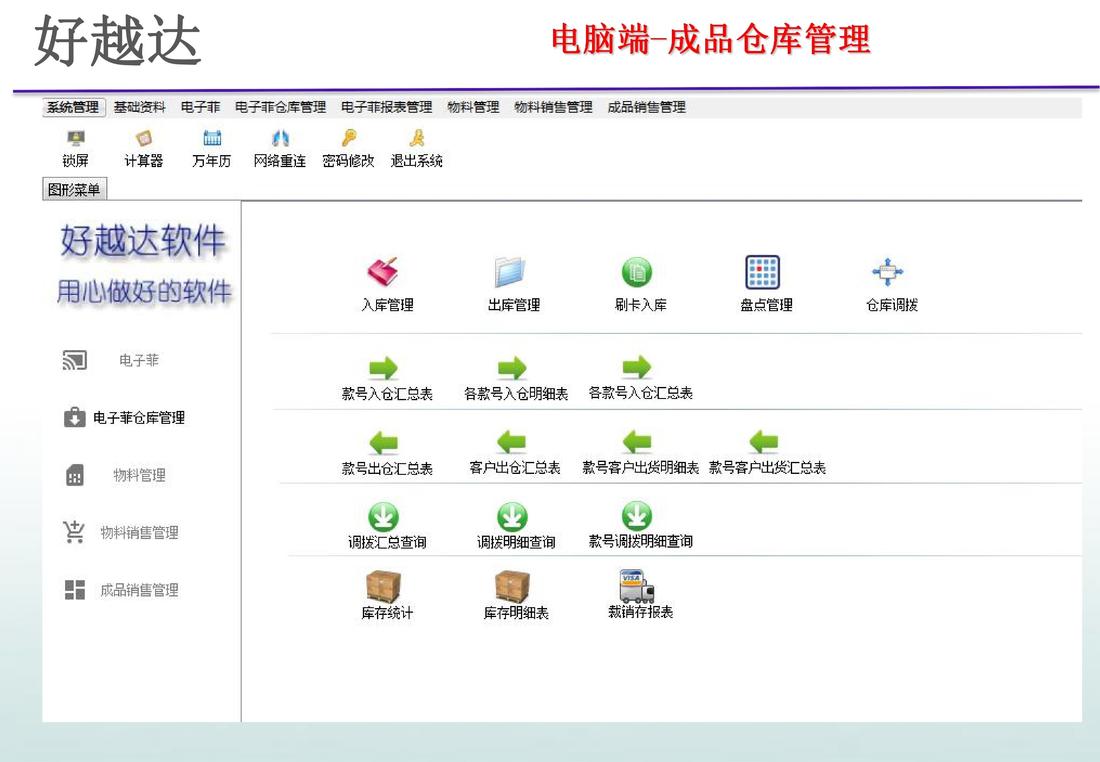Open the 万年历 calendar tool
The width and height of the screenshot is (1100, 762).
(211, 141)
